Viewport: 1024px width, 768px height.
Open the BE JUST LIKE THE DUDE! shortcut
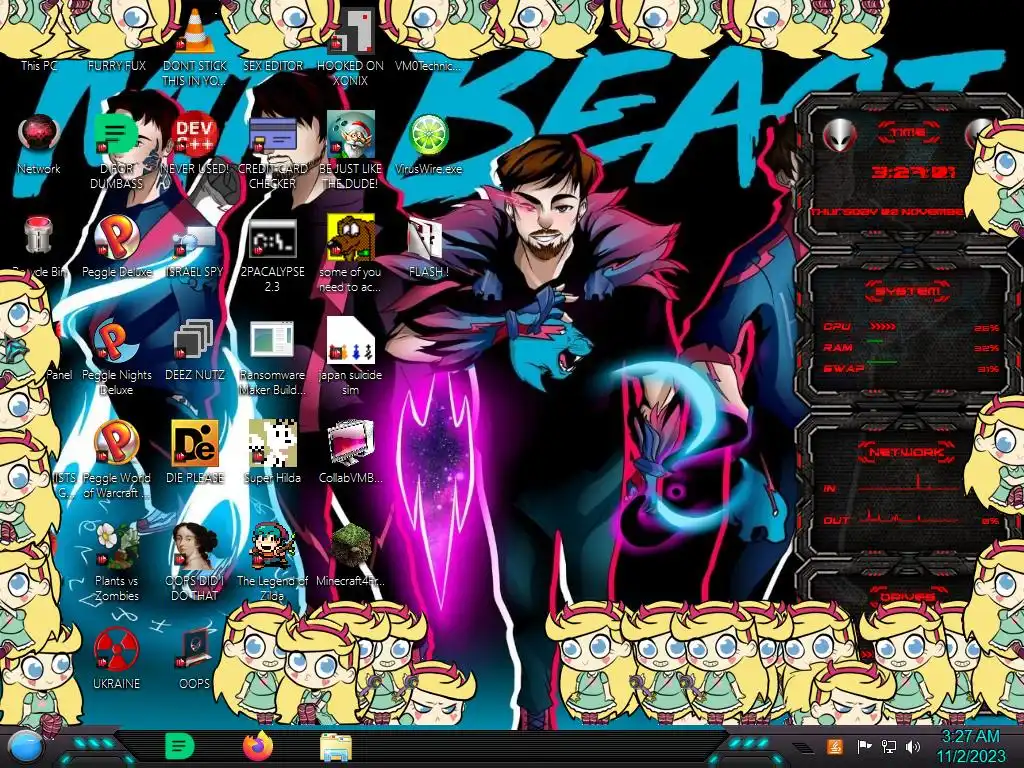(x=351, y=134)
